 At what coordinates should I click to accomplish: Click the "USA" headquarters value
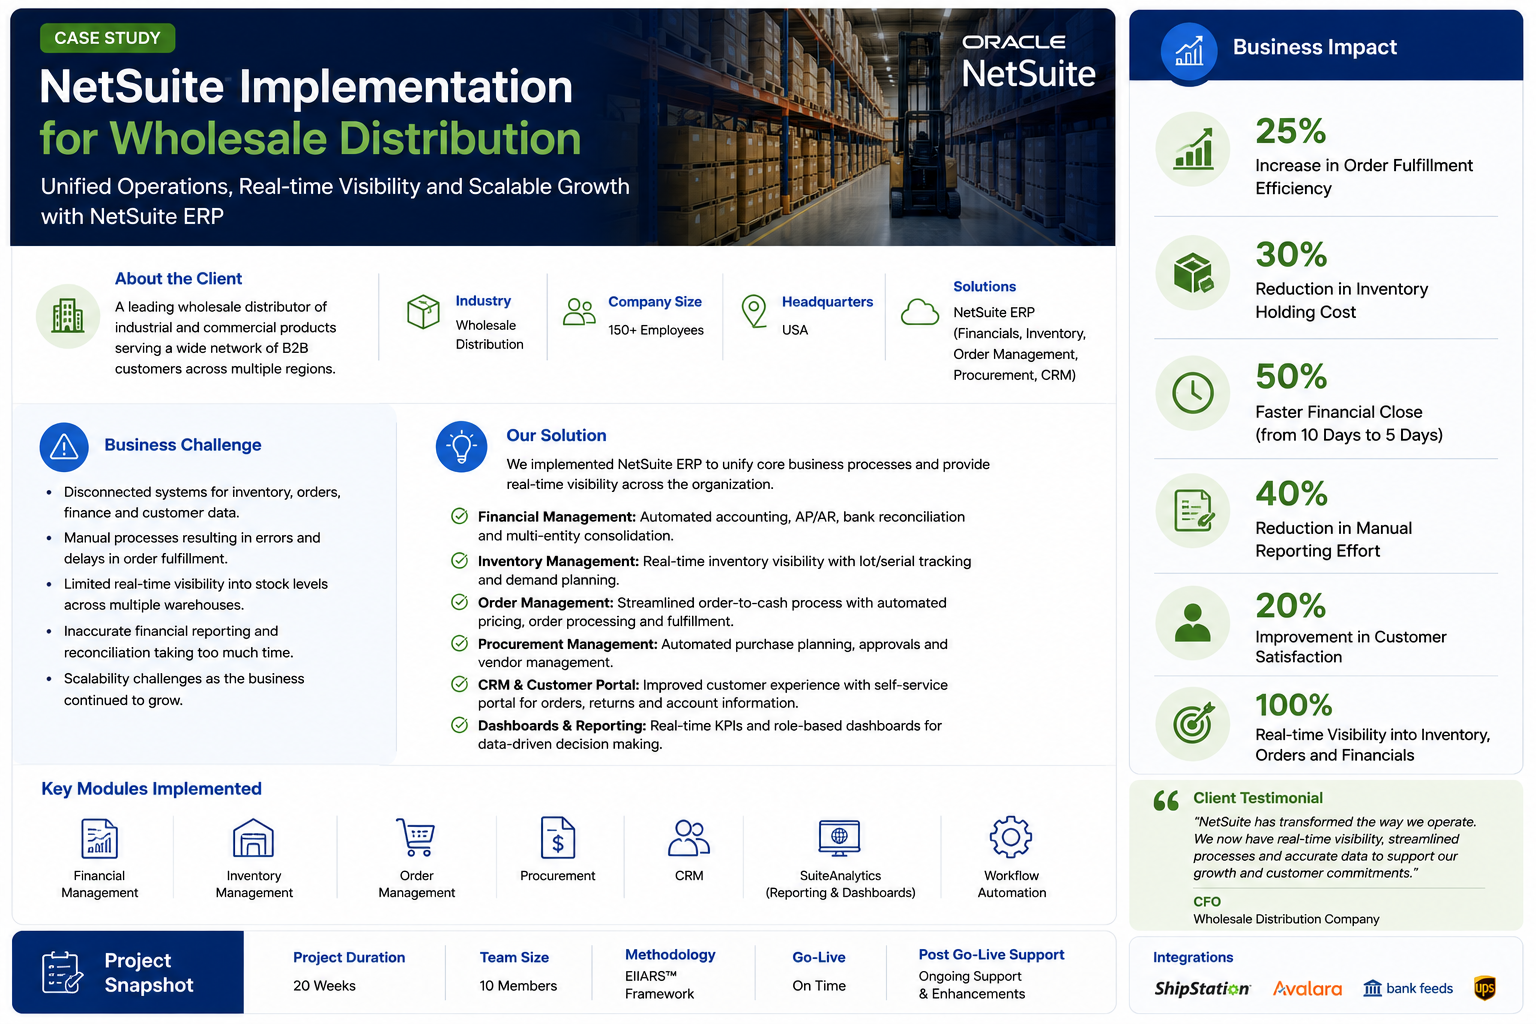pos(795,330)
